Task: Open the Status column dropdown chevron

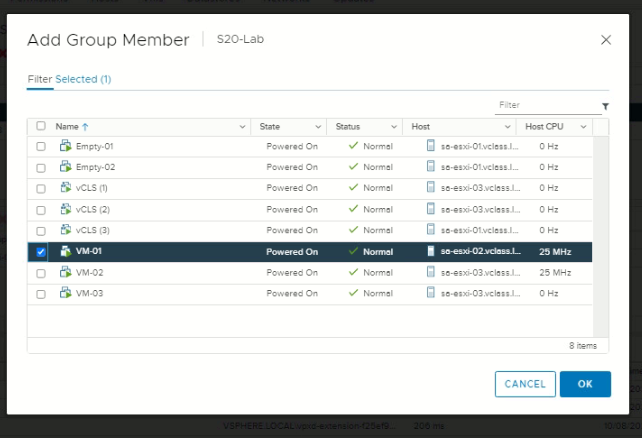Action: [394, 127]
